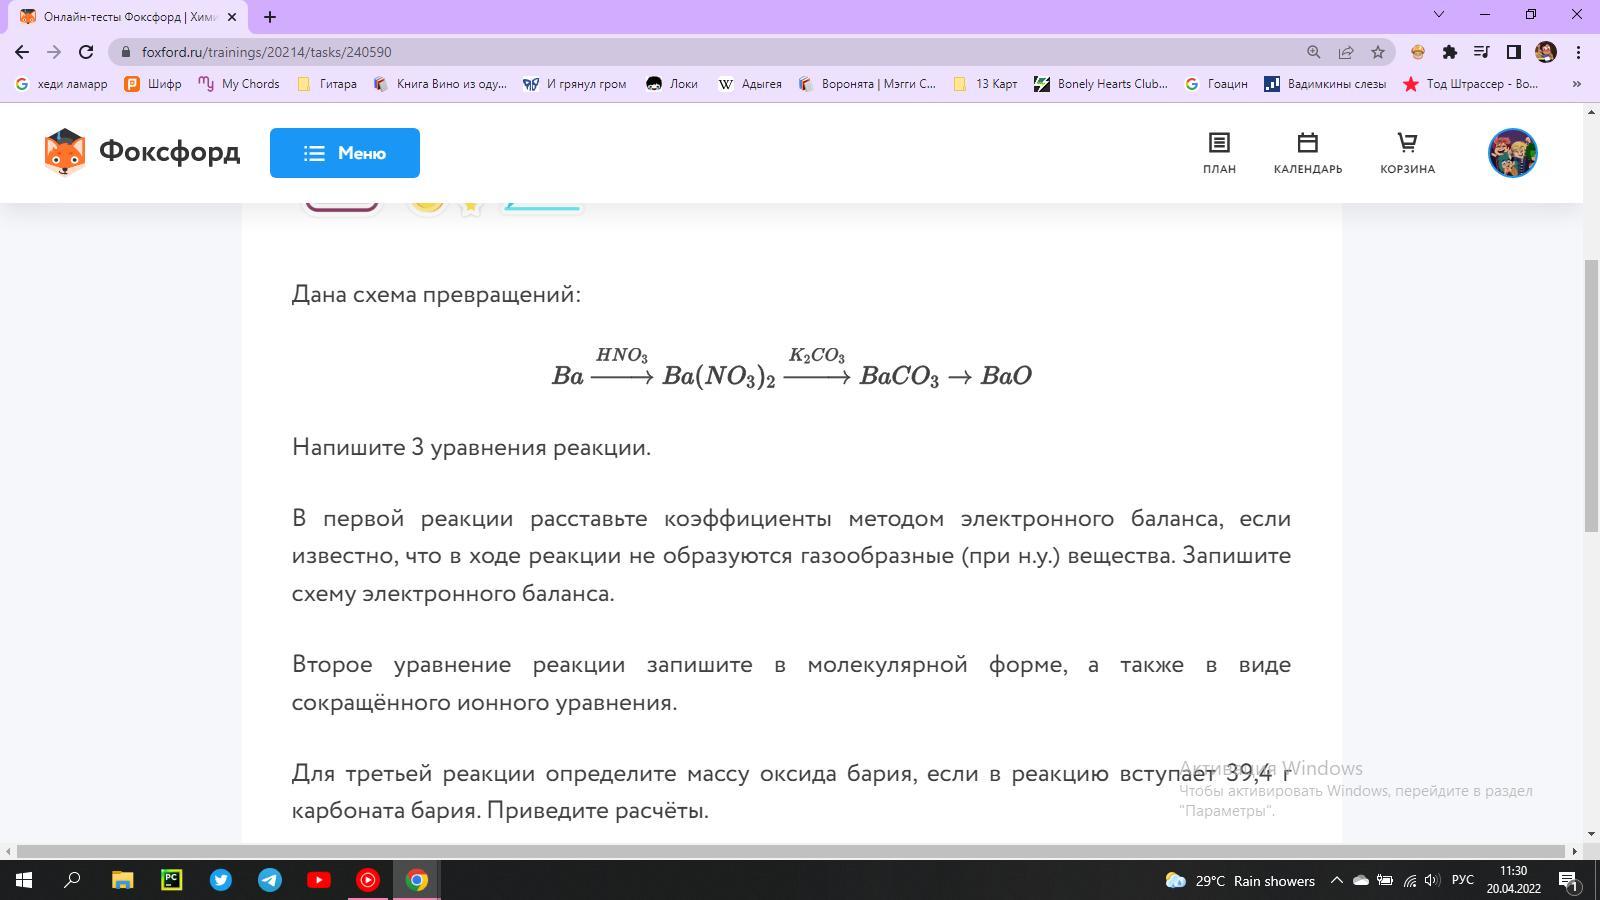
Task: Expand the tab search dropdown arrow
Action: [1439, 15]
